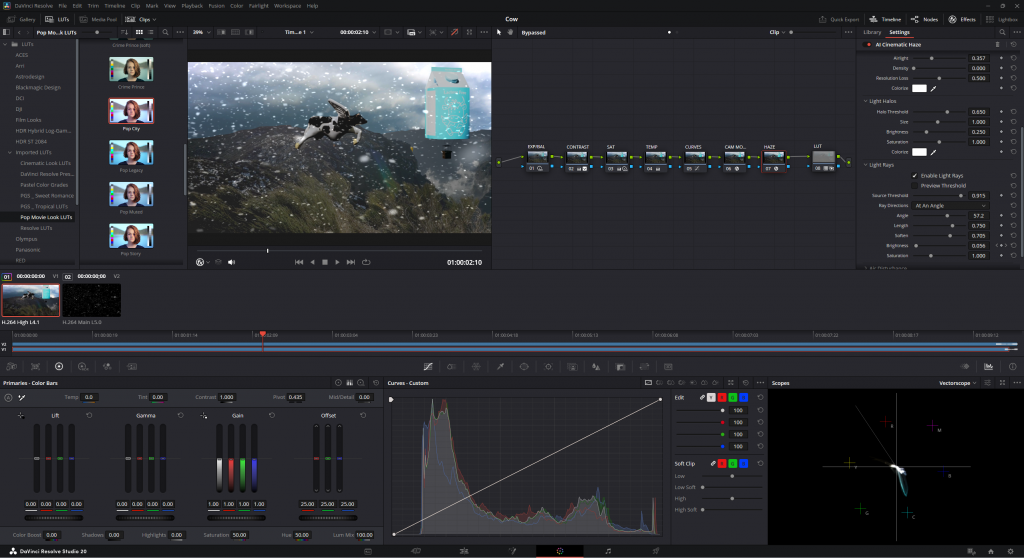Switch LUT browser to thumbnail grid view
Image resolution: width=1024 pixels, height=558 pixels.
[x=139, y=32]
